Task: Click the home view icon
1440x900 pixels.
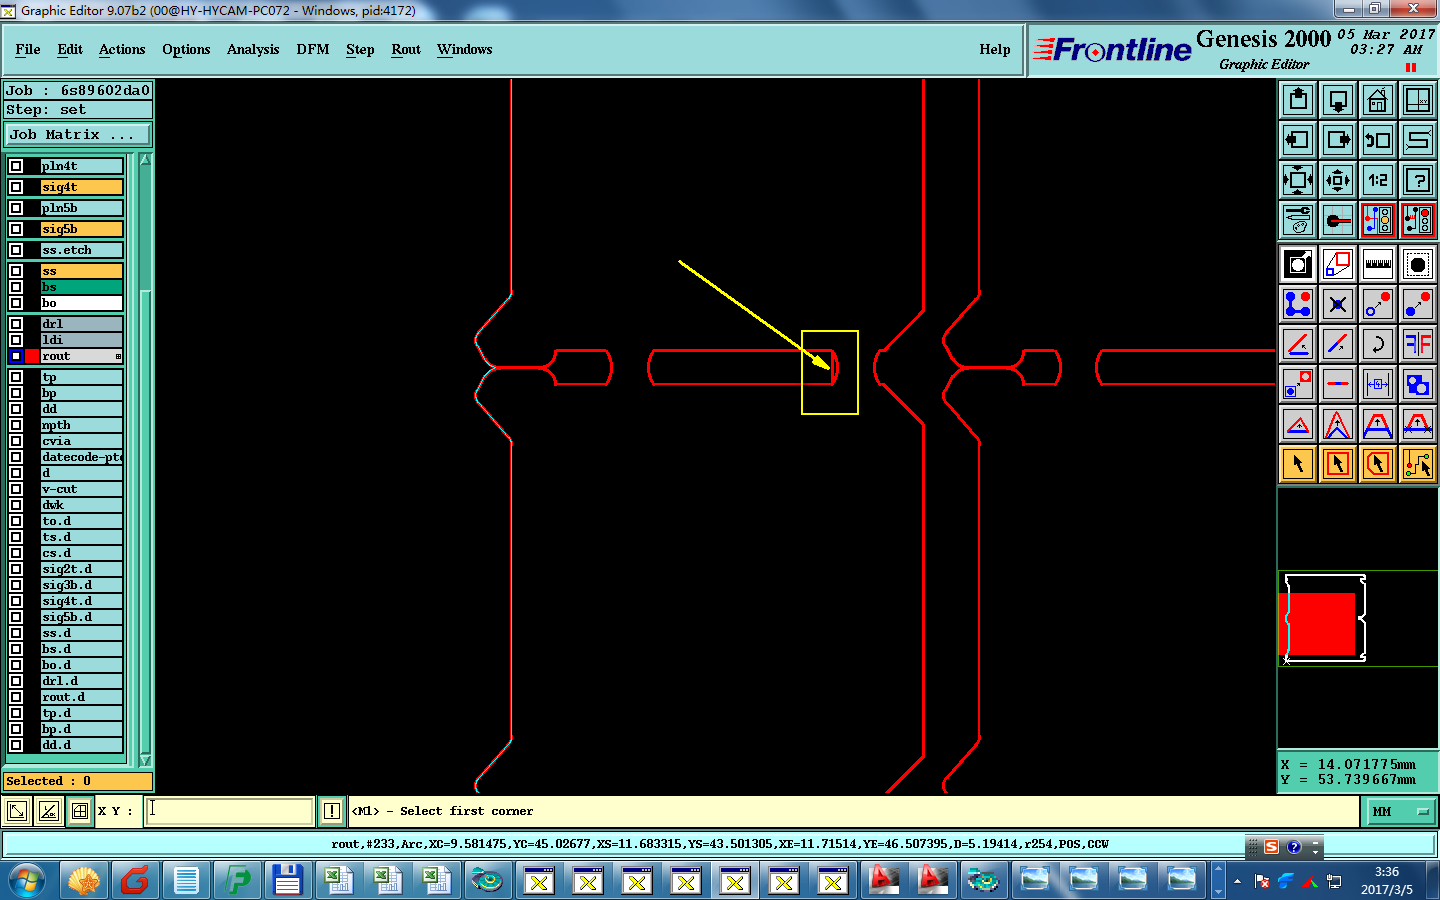Action: 1378,100
